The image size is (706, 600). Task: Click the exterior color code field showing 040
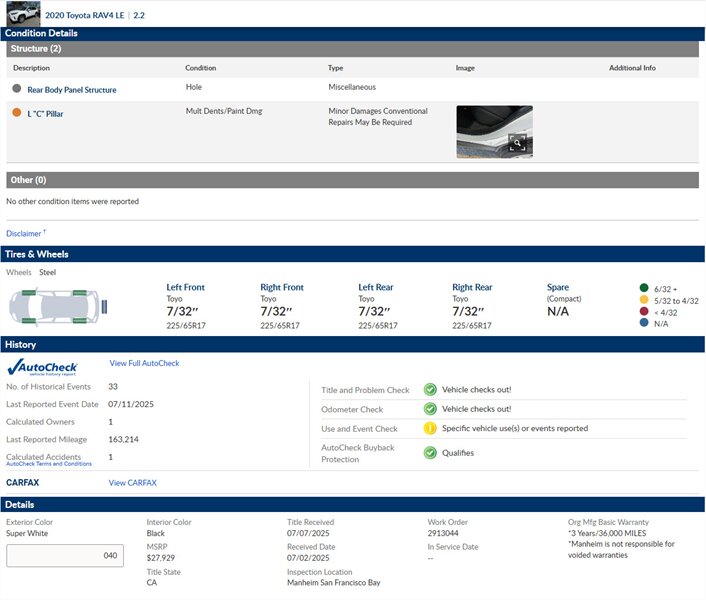coord(65,555)
